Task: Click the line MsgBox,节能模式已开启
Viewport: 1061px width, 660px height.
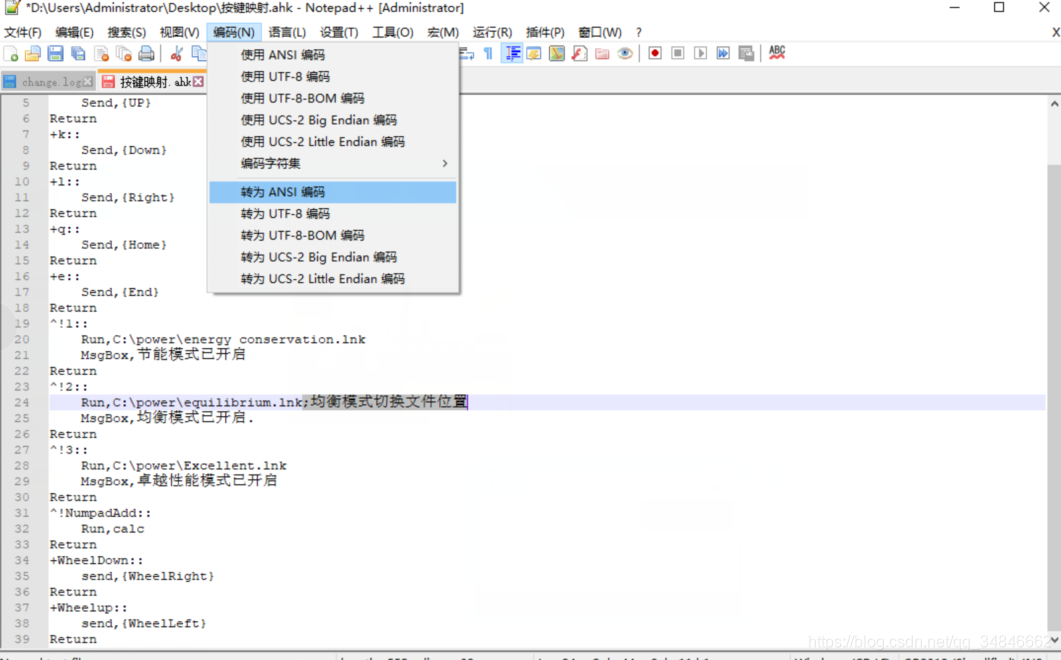Action: pos(163,355)
